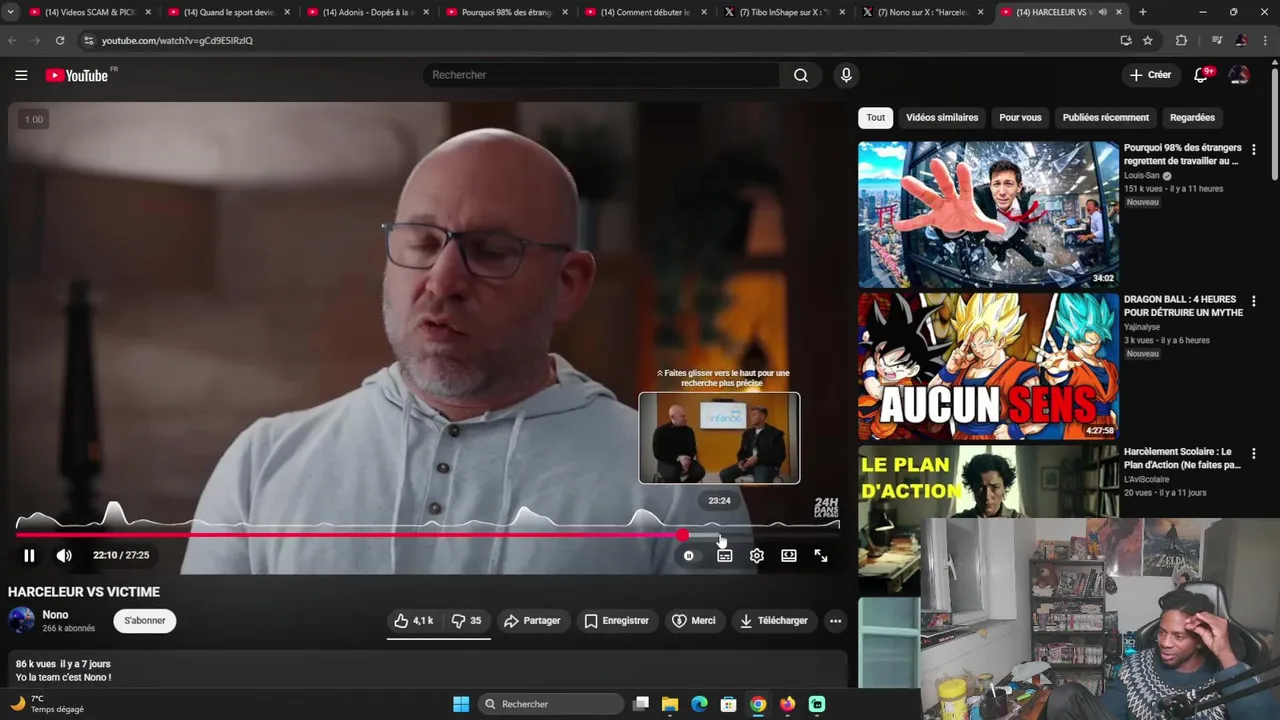Viewport: 1280px width, 720px height.
Task: Switch to Videos SCAM & PIC browser tab
Action: (89, 12)
